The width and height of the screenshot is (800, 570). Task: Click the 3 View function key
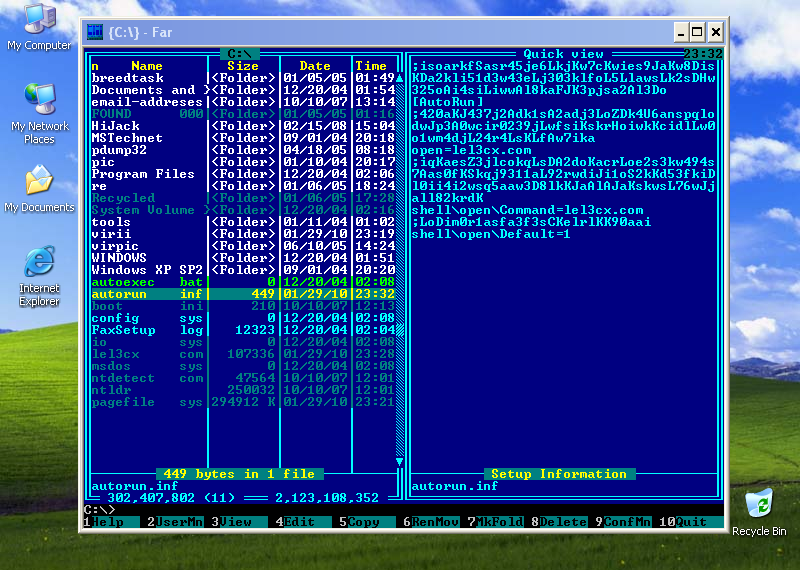pyautogui.click(x=239, y=522)
